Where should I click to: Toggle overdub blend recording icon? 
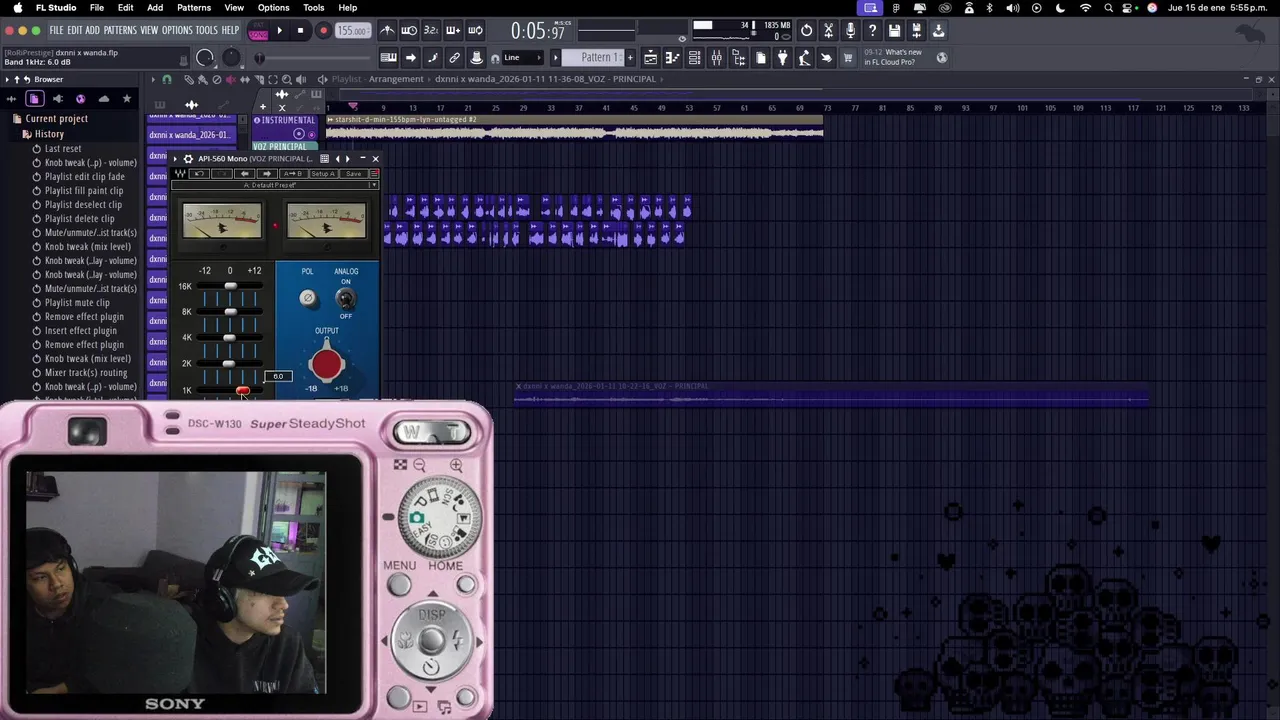(453, 31)
